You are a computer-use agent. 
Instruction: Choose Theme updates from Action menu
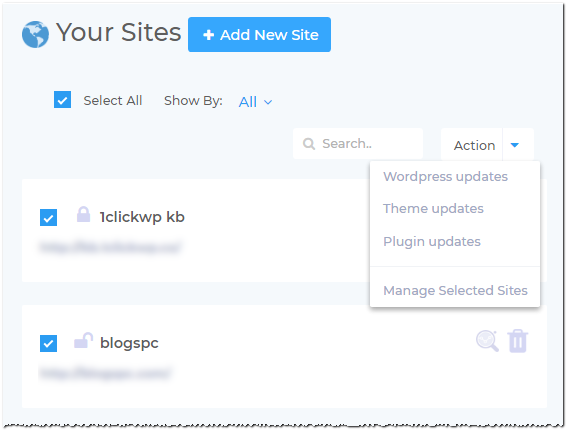[433, 209]
